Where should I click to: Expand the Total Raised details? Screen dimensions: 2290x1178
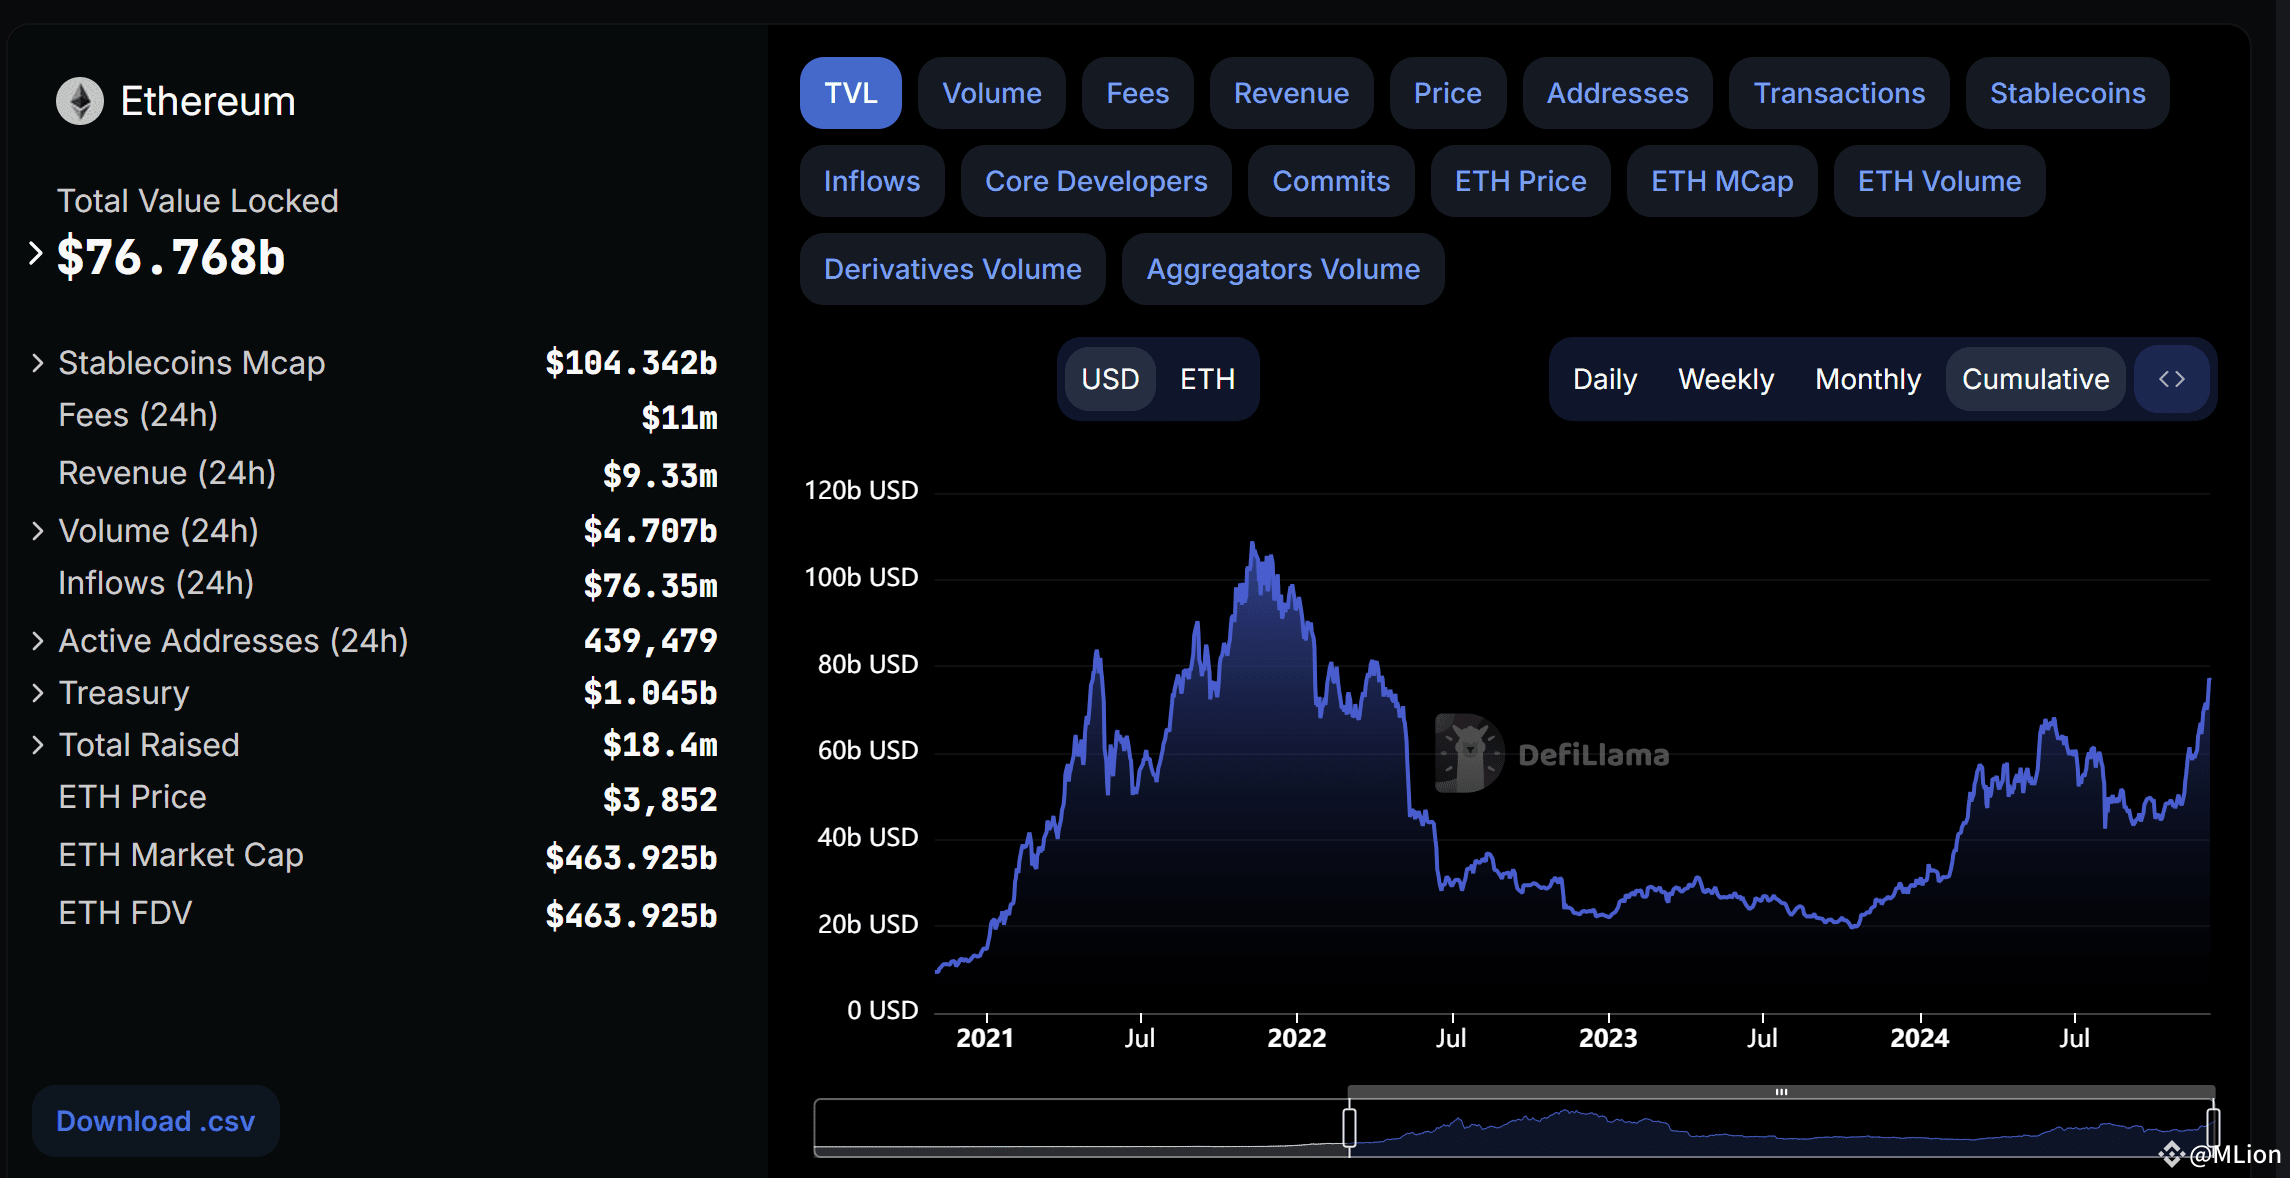click(x=37, y=744)
